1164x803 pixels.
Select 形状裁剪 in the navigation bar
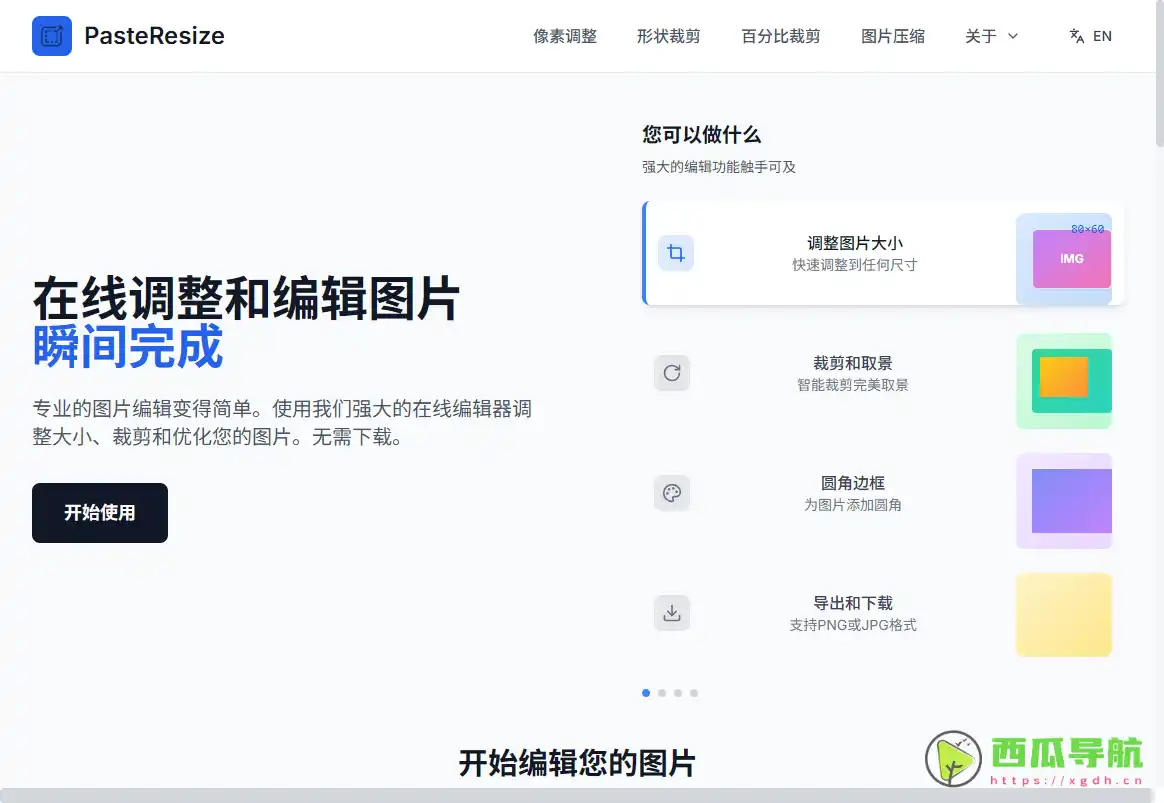click(x=668, y=36)
